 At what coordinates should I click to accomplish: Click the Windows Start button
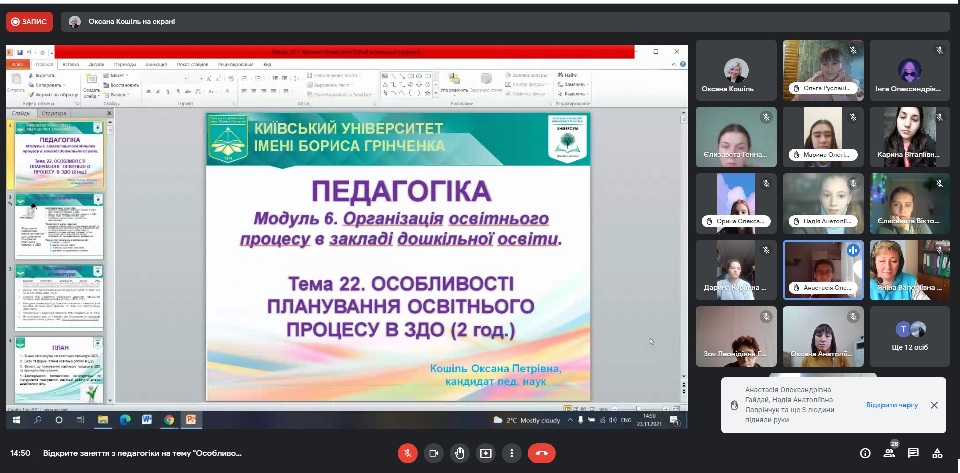coord(17,420)
